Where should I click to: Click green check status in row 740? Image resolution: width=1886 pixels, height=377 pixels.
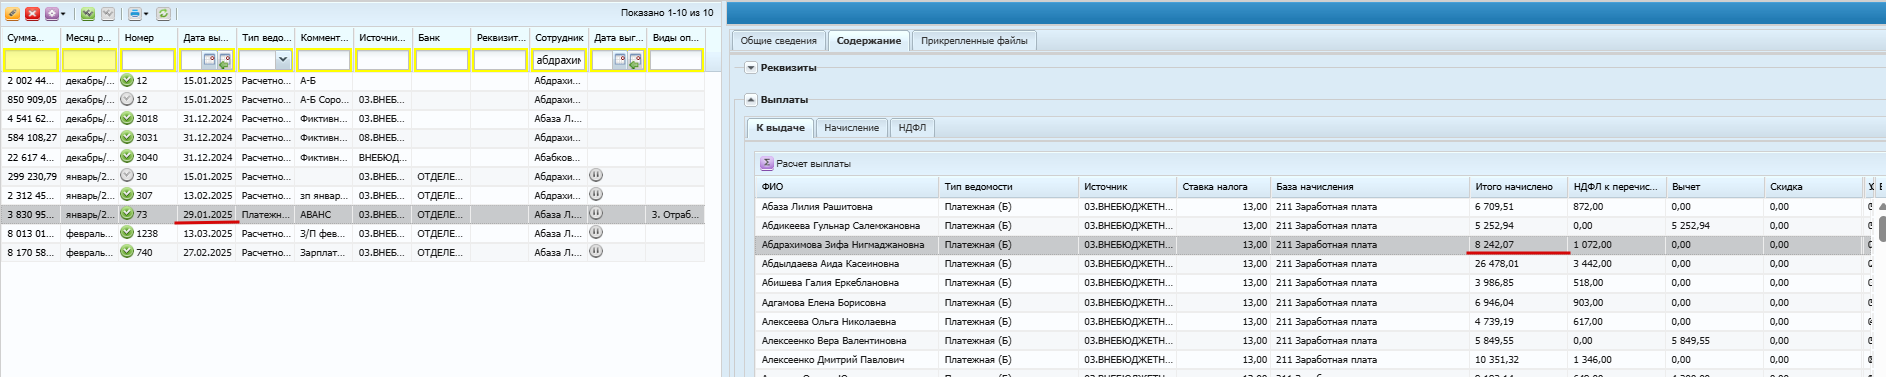coord(127,252)
